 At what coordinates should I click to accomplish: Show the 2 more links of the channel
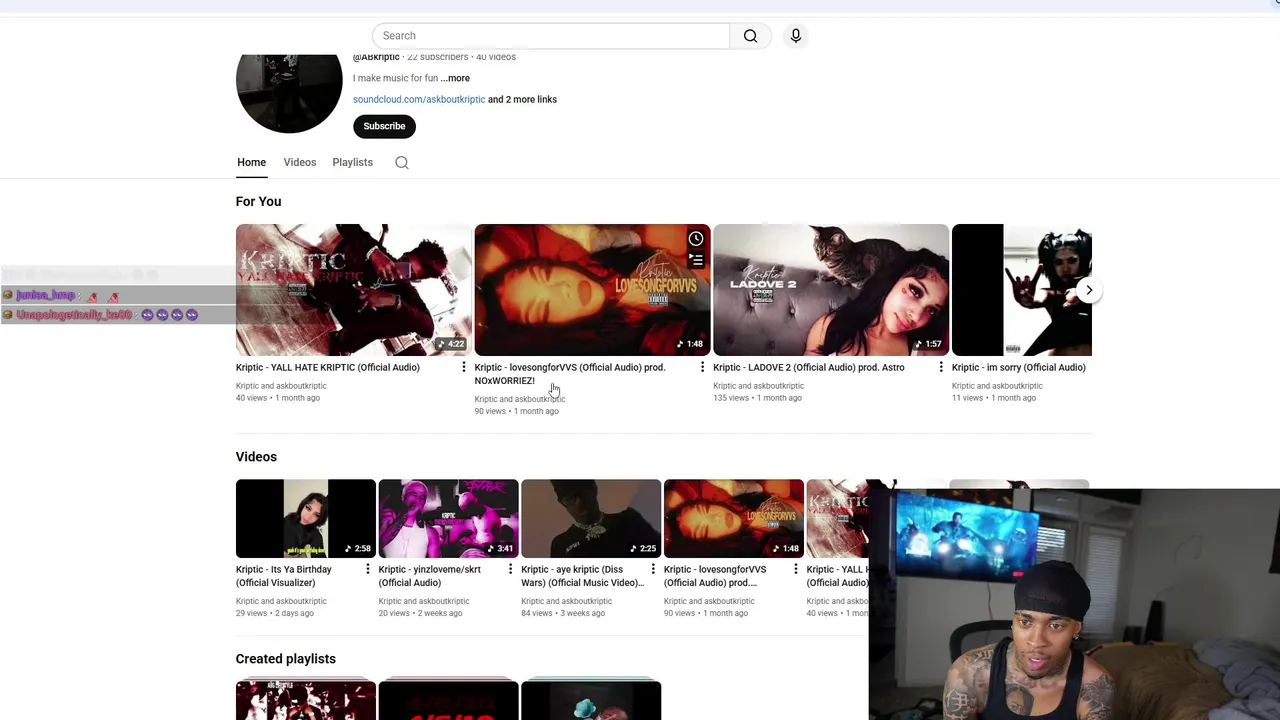coord(522,100)
